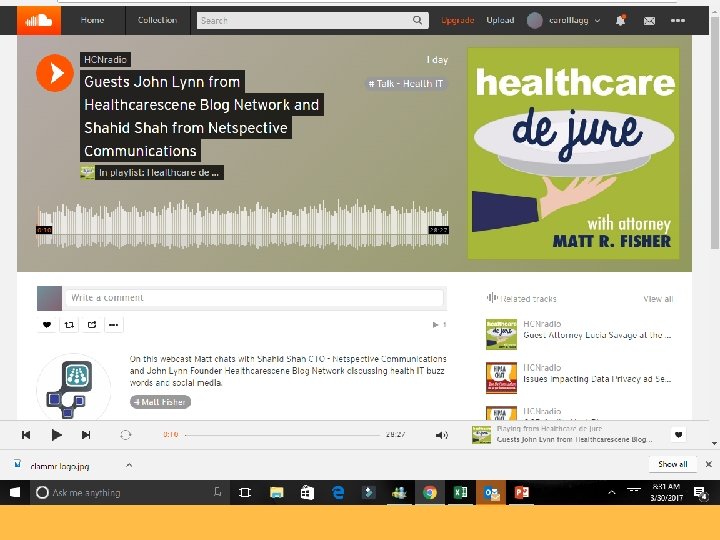Click the Upgrade link

click(457, 20)
